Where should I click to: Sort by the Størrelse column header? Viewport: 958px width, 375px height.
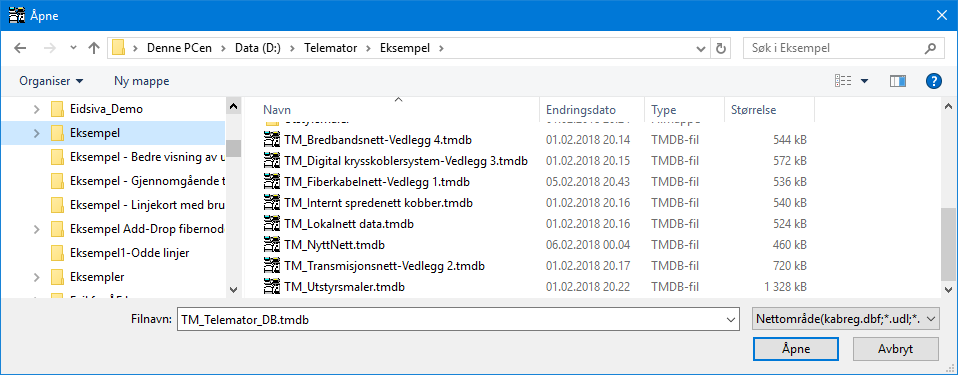click(769, 110)
